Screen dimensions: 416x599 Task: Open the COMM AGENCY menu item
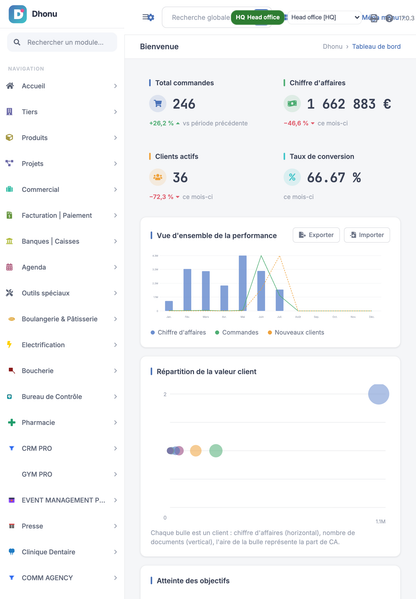(x=62, y=578)
